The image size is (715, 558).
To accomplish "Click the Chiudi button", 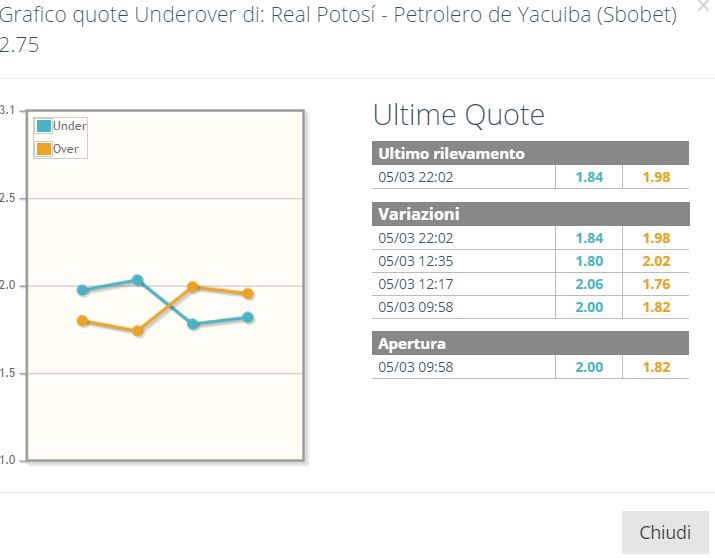I will click(x=665, y=532).
